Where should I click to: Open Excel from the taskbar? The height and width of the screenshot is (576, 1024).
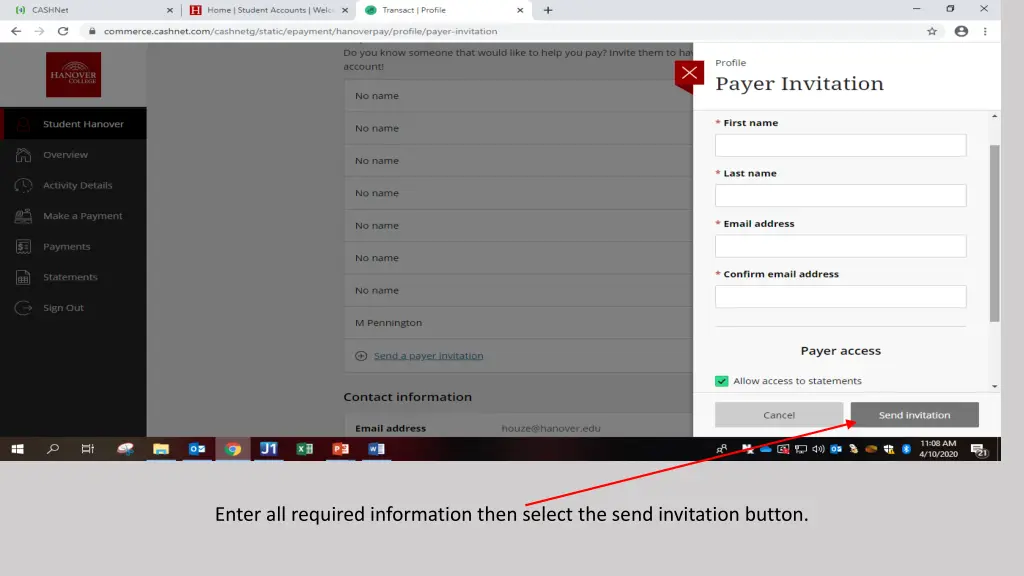(304, 449)
